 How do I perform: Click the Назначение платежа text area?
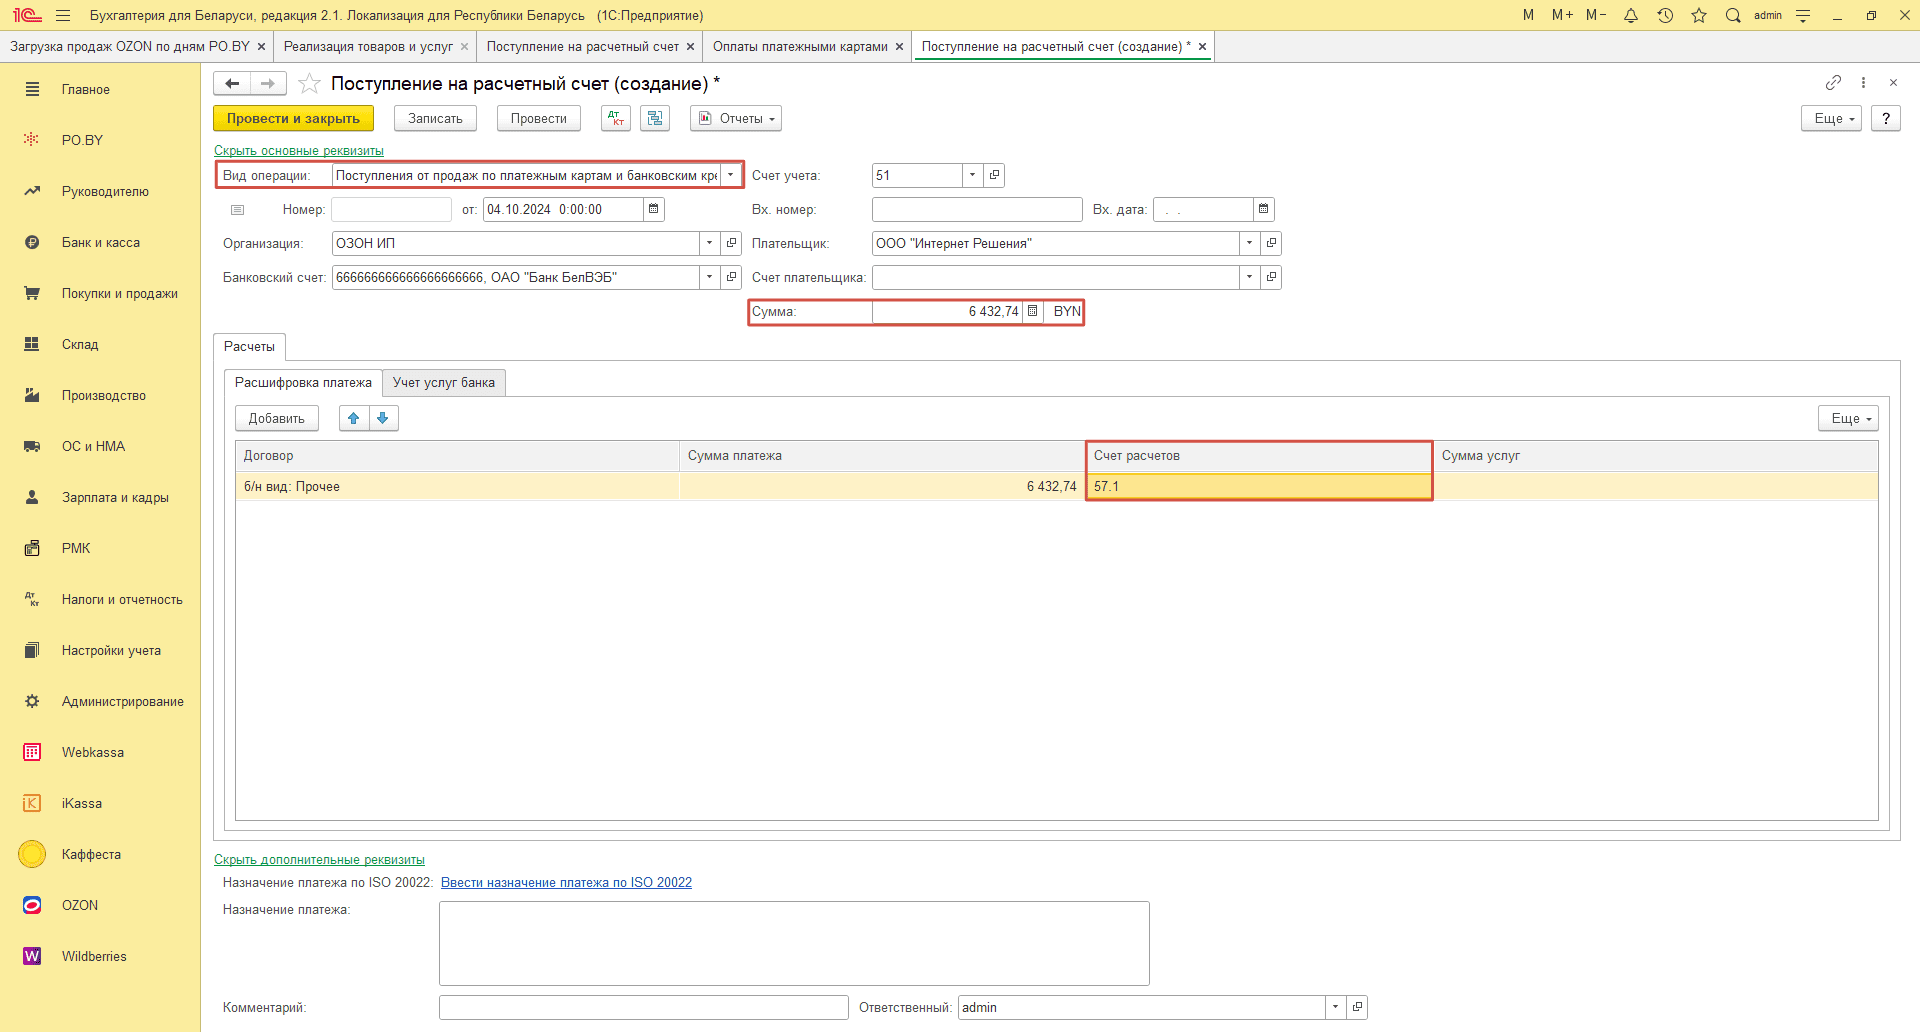[794, 943]
